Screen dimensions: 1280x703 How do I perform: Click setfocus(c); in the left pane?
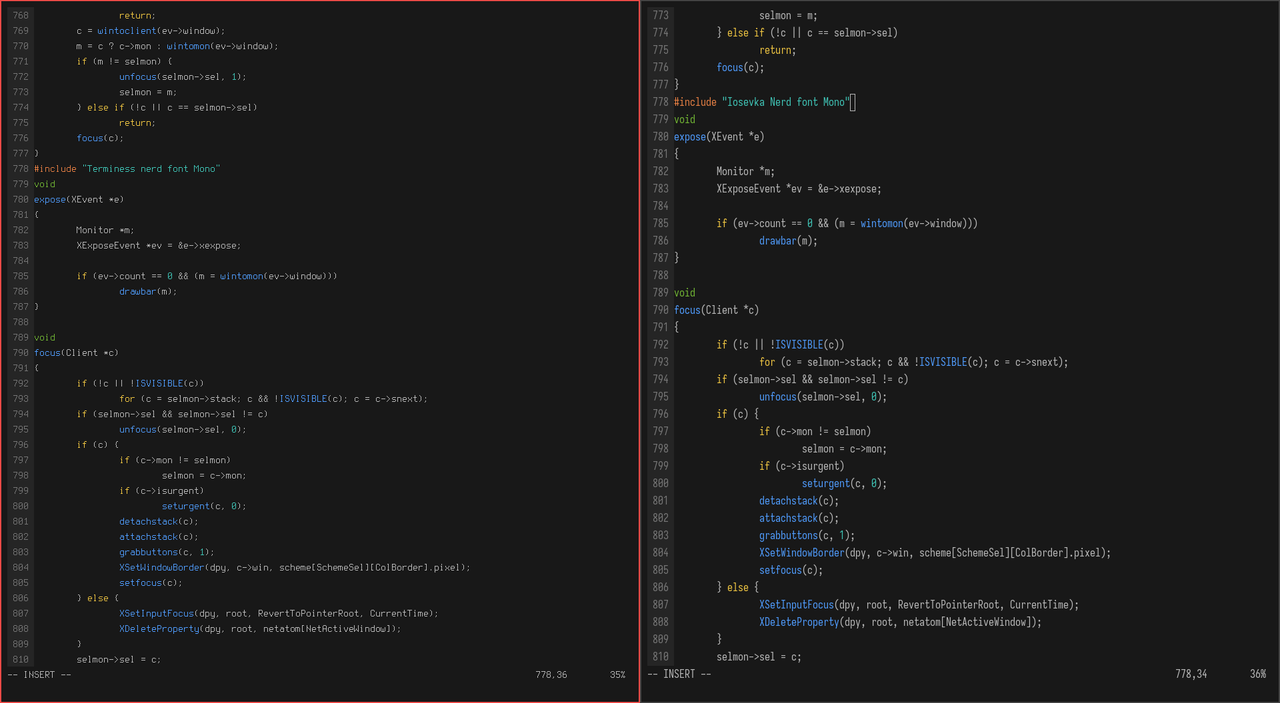[x=151, y=583]
